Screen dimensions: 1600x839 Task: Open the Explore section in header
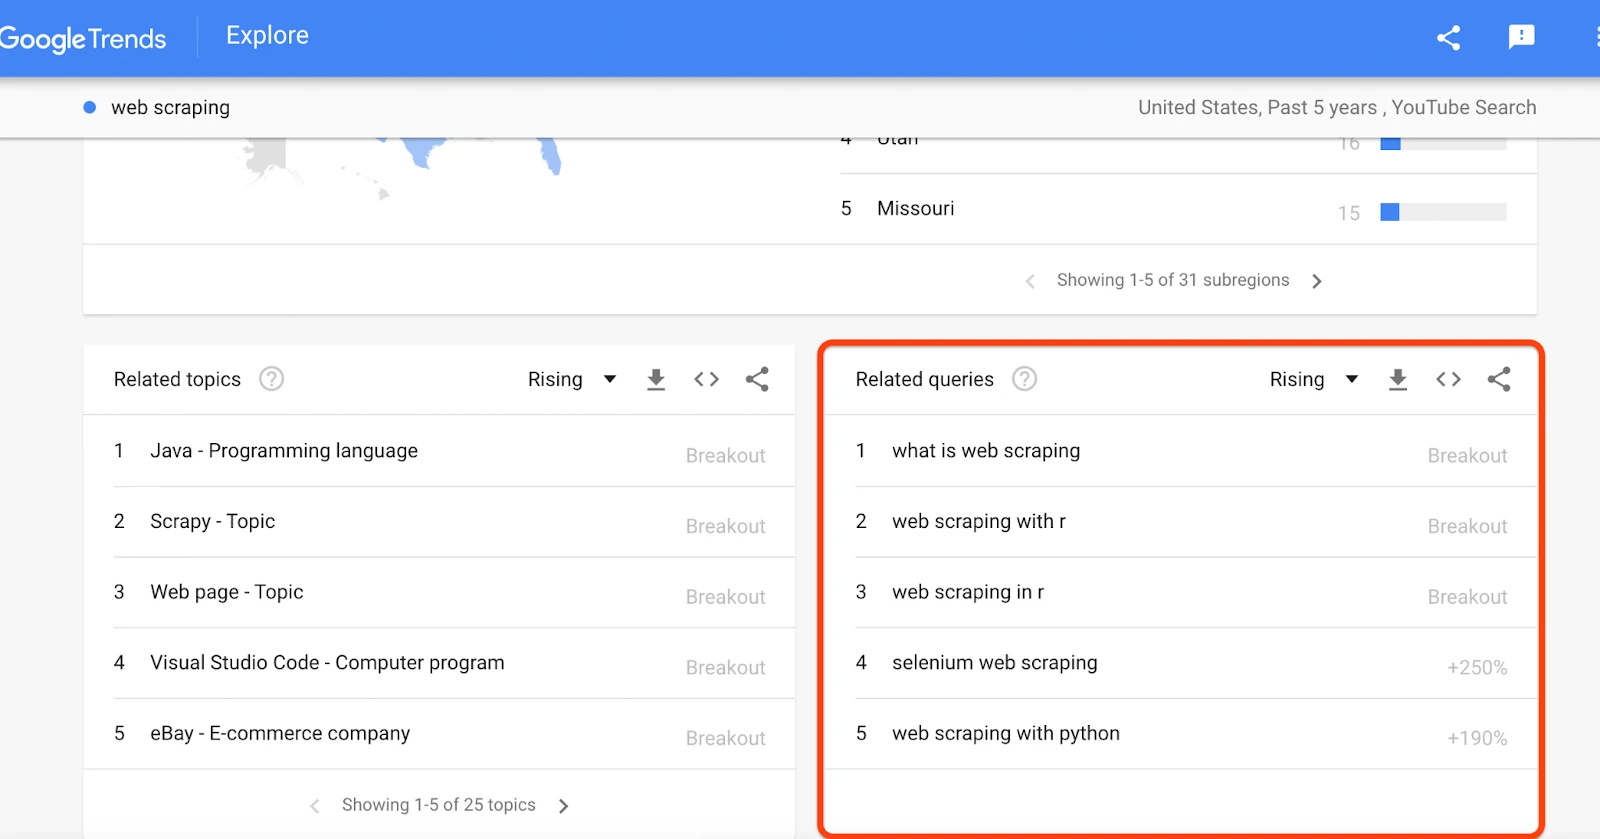[x=267, y=36]
